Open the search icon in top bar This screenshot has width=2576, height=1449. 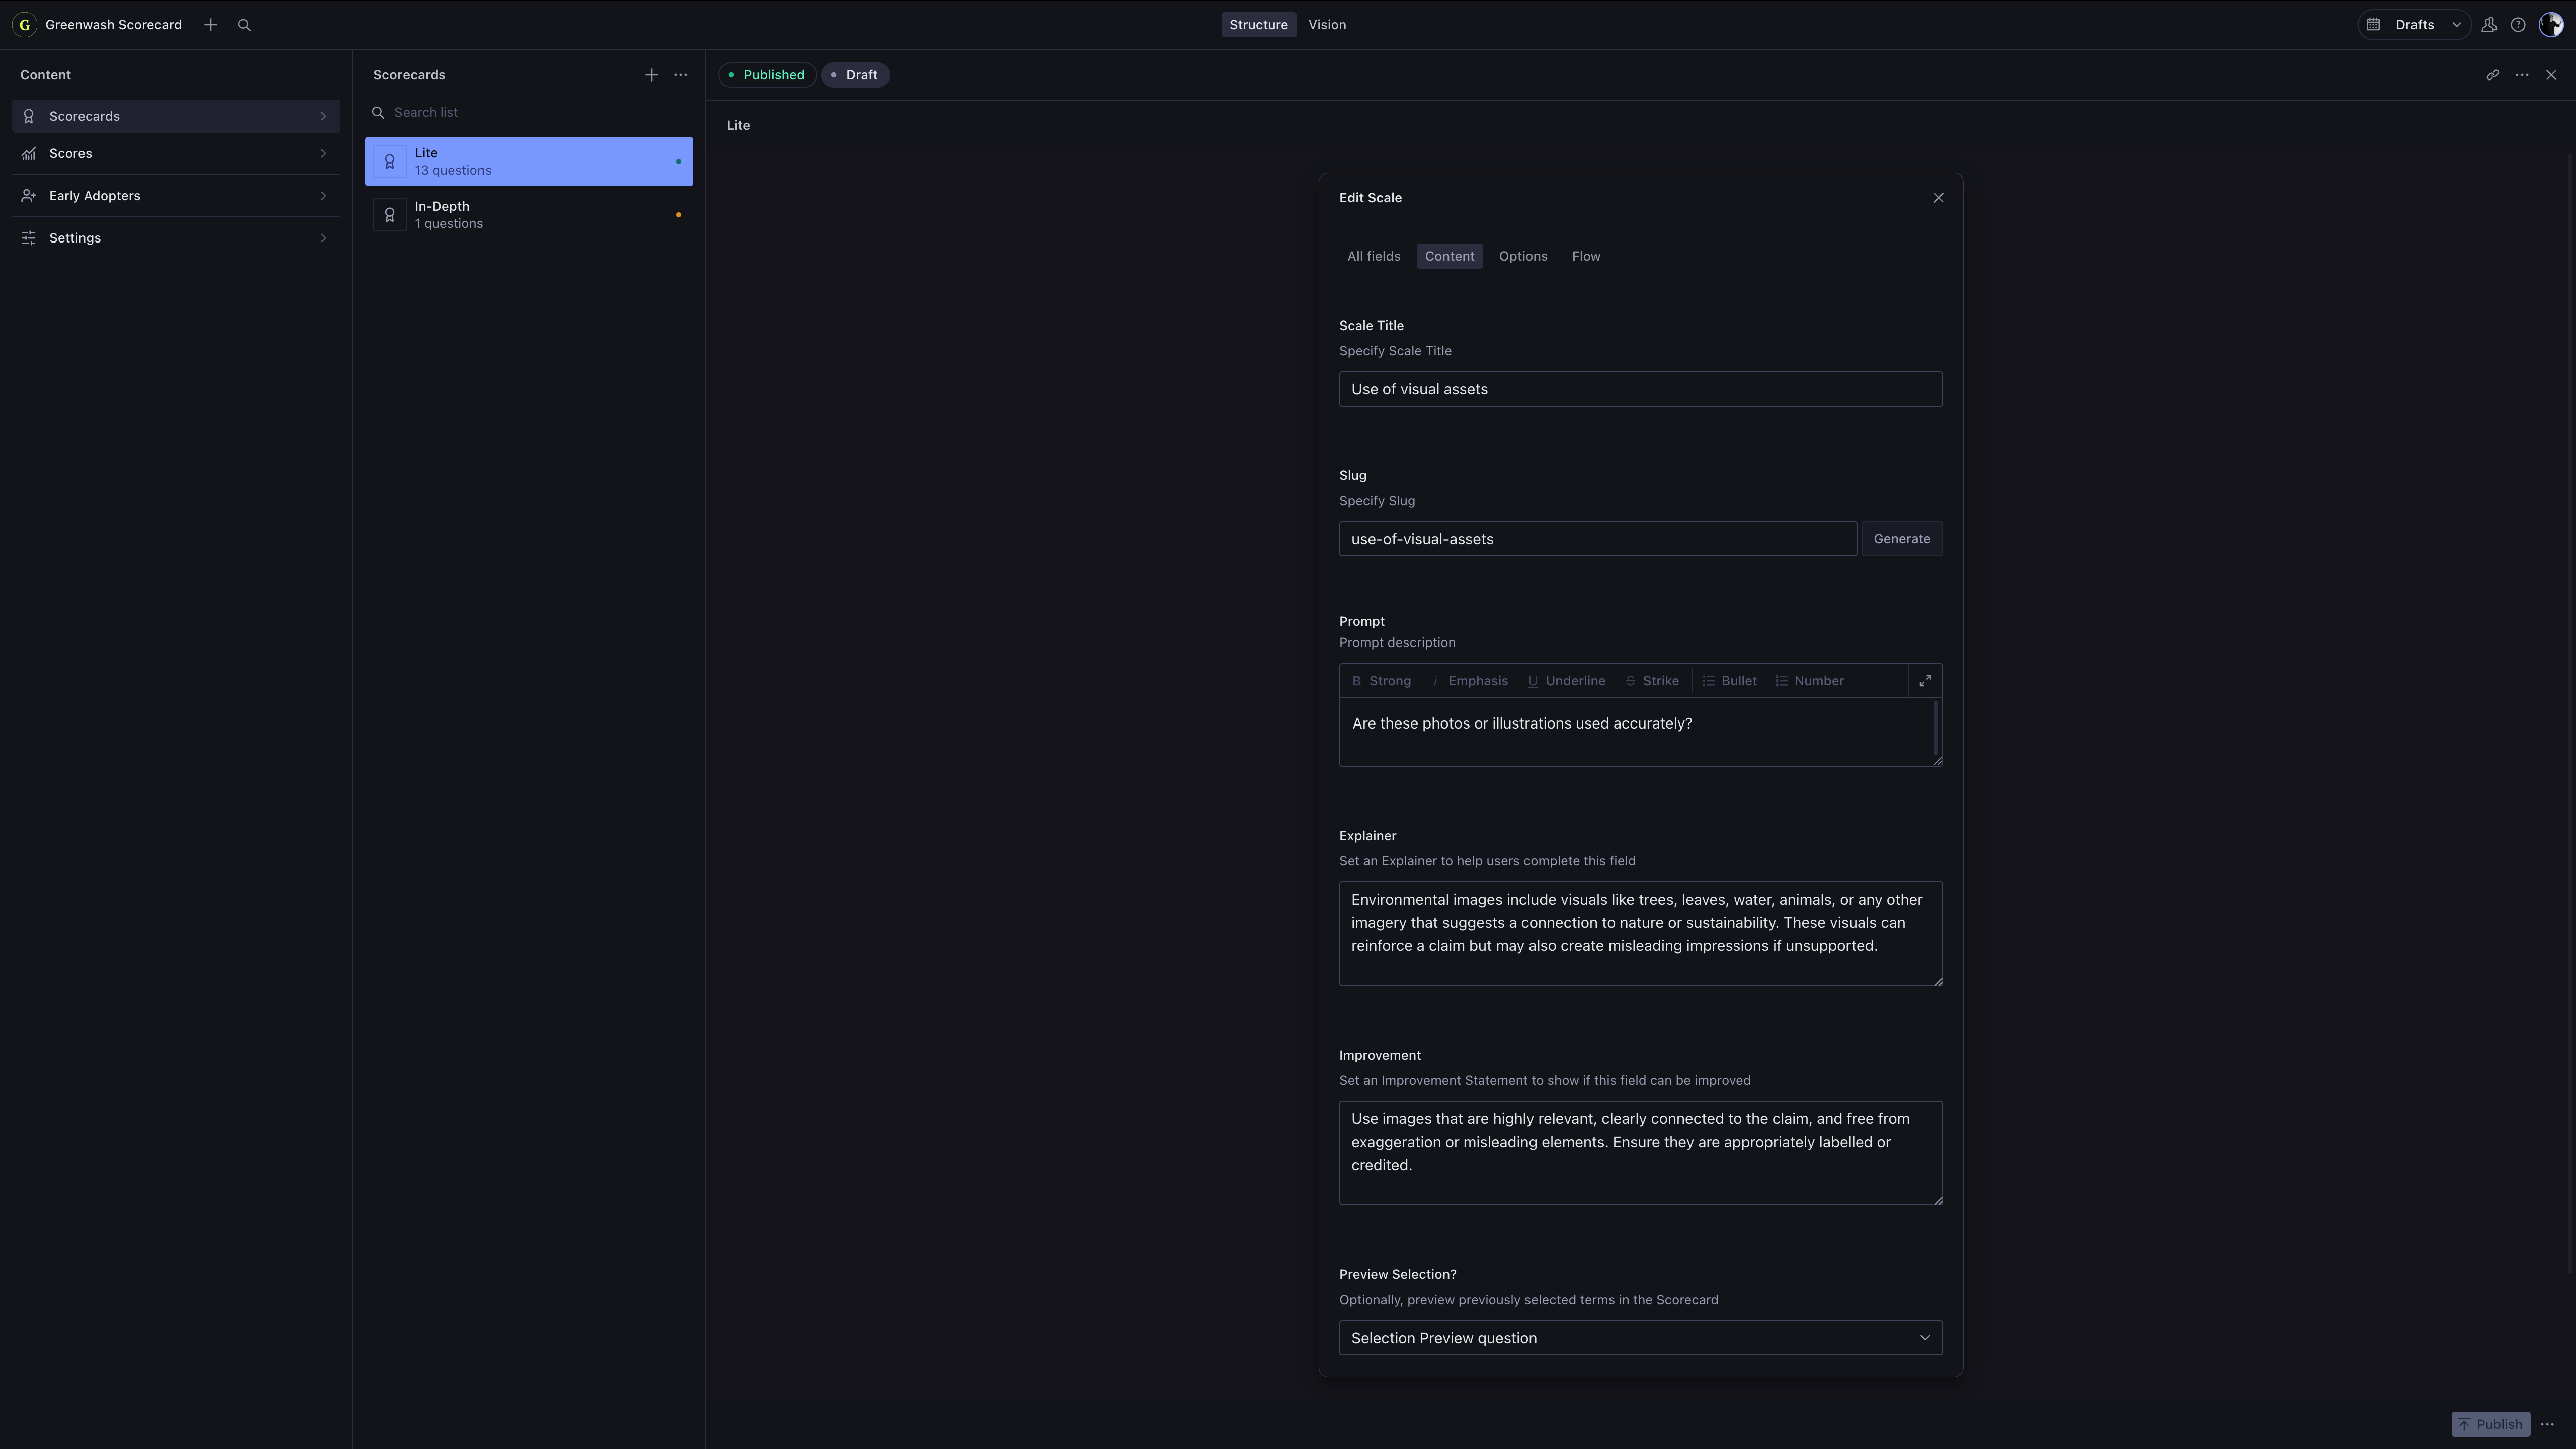[x=244, y=25]
